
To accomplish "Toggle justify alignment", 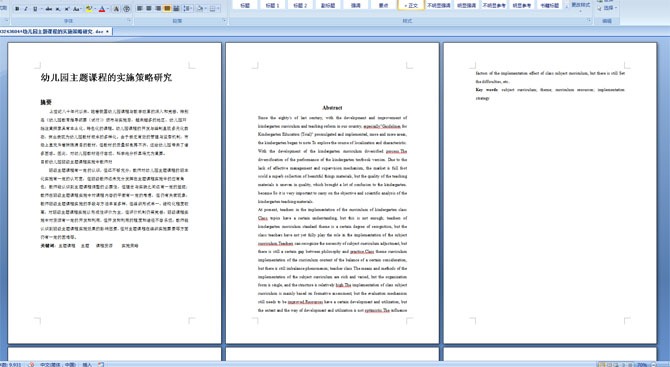I will [x=167, y=8].
